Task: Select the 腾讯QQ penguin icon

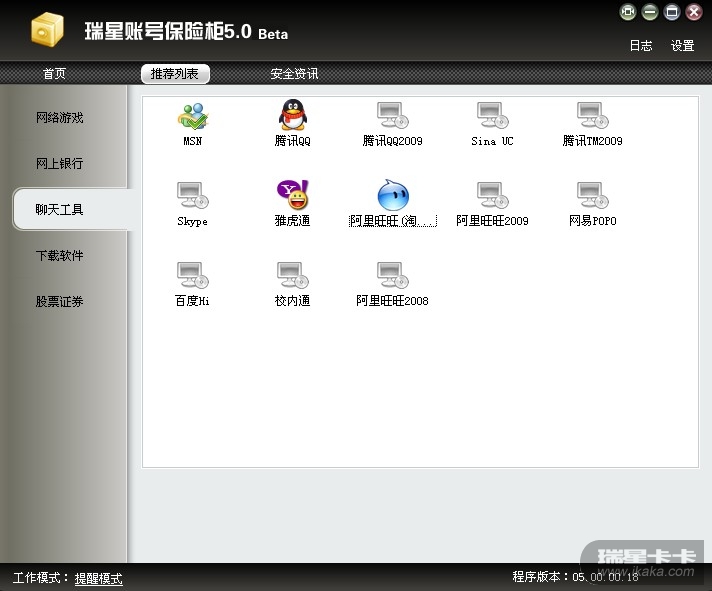Action: [x=293, y=115]
